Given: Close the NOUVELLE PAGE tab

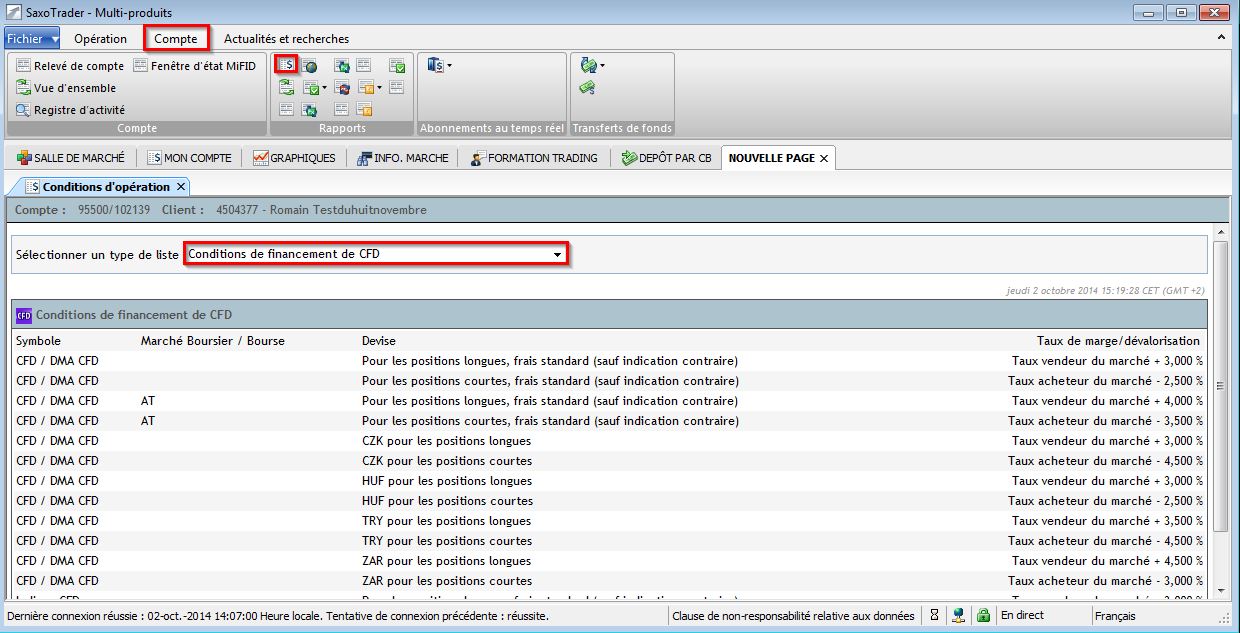Looking at the screenshot, I should click(x=824, y=158).
